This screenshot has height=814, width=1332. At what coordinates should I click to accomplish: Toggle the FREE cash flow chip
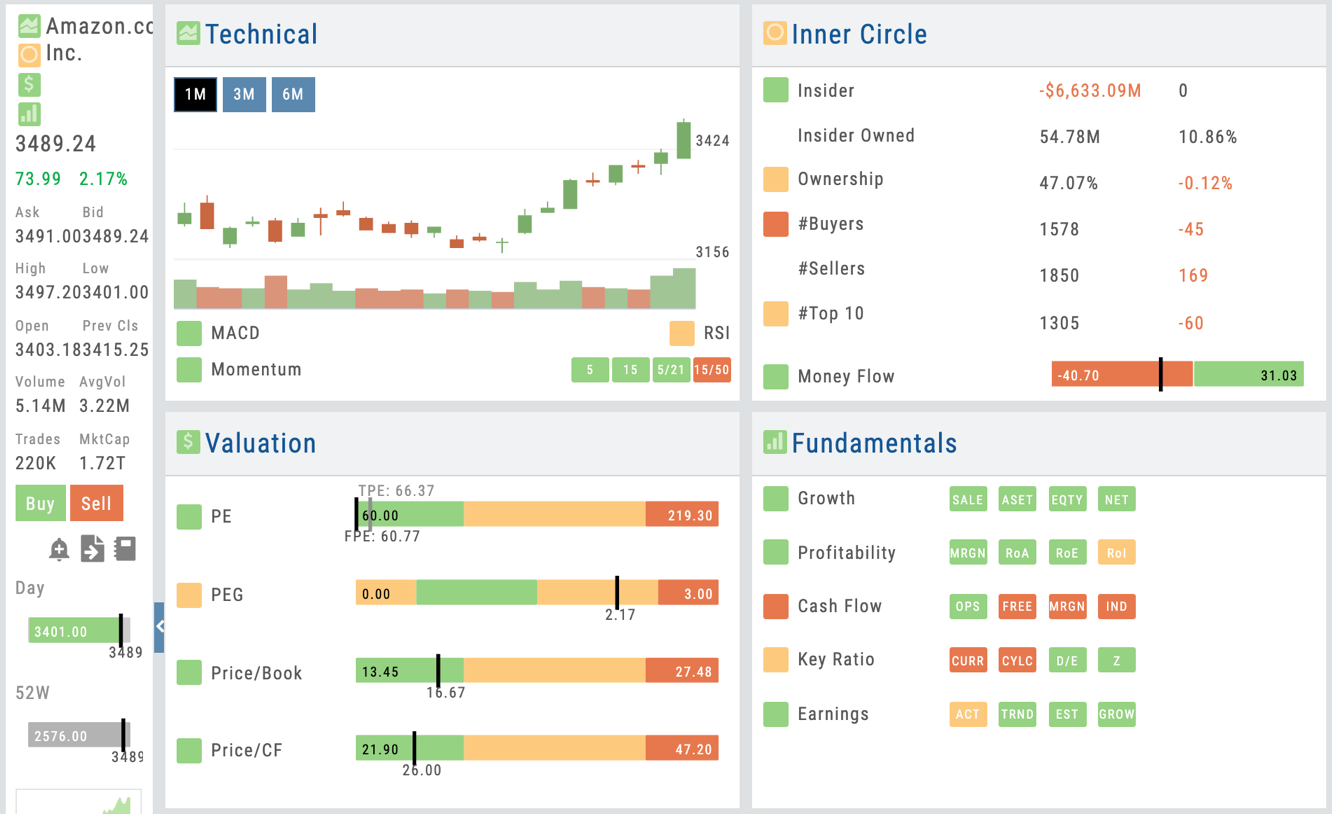point(1017,606)
